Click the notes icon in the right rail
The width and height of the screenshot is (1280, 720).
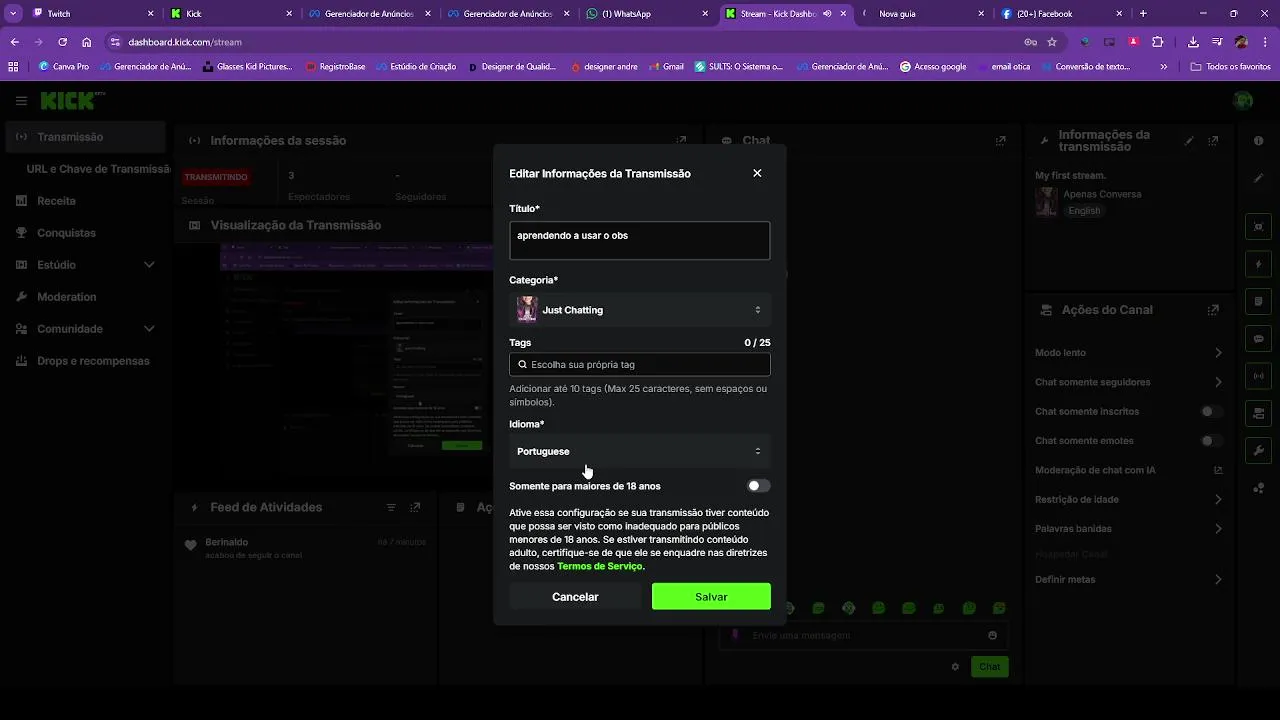[1258, 302]
